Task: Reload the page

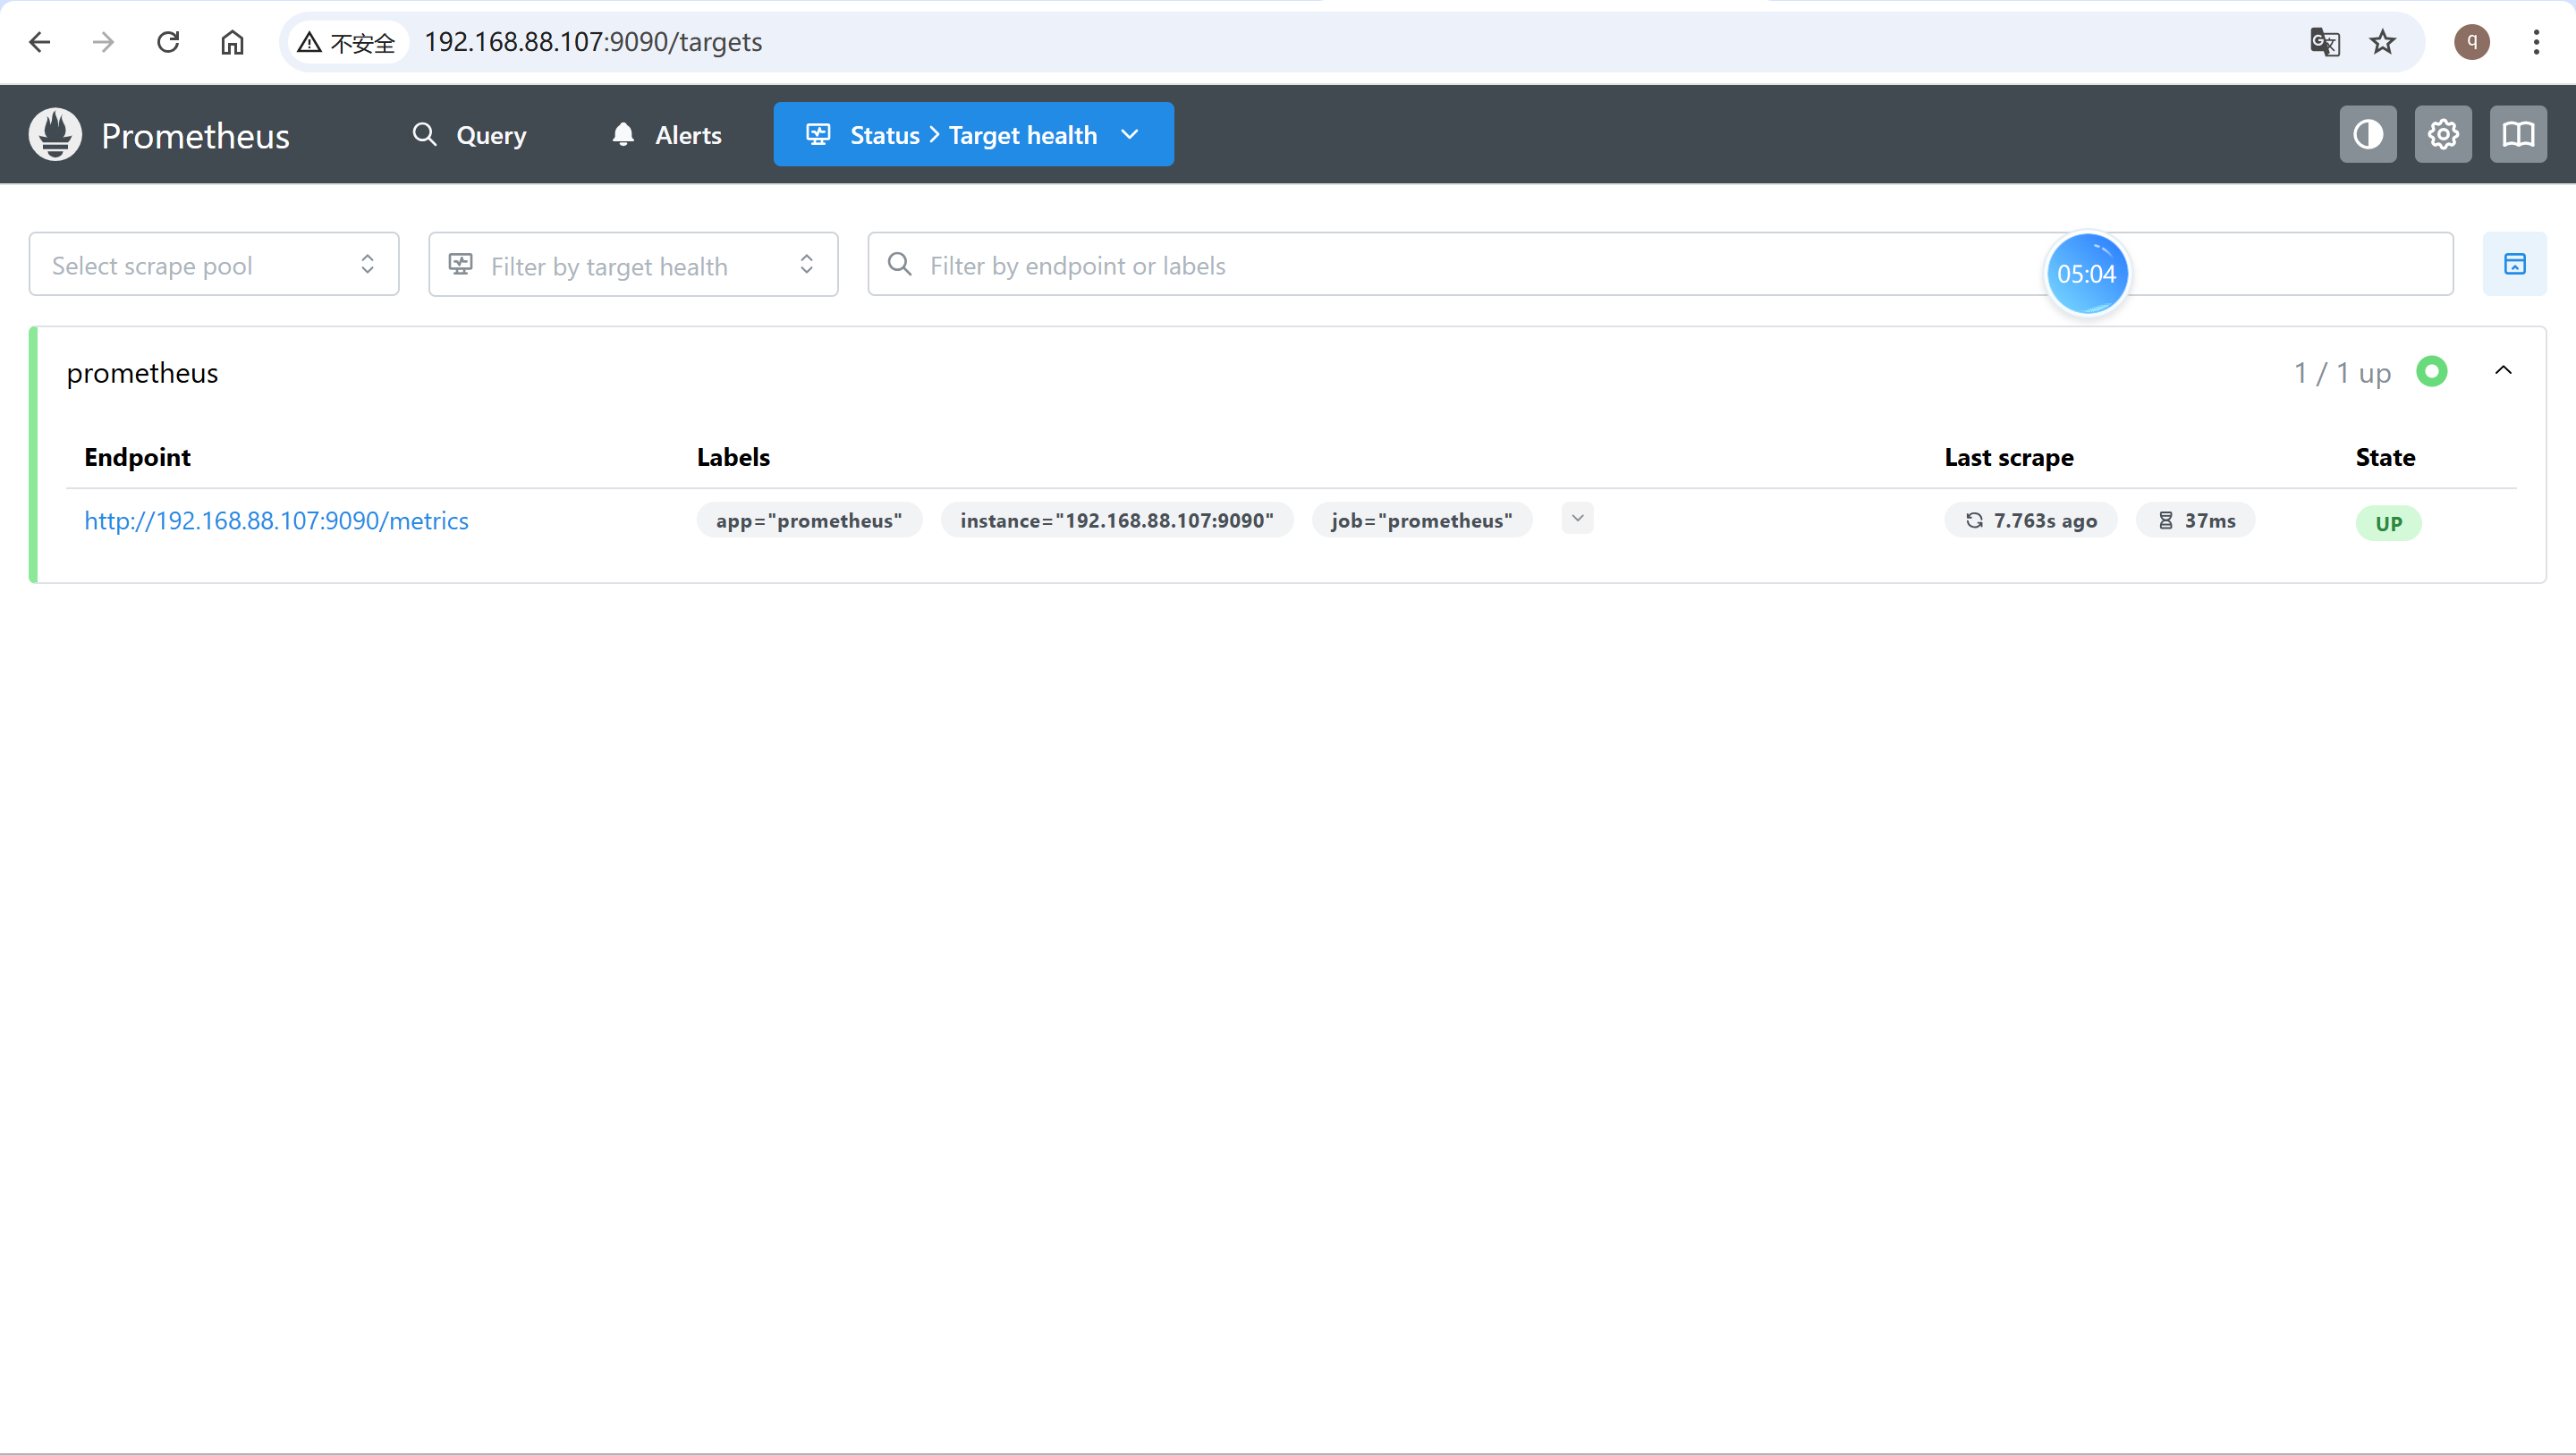Action: (168, 42)
